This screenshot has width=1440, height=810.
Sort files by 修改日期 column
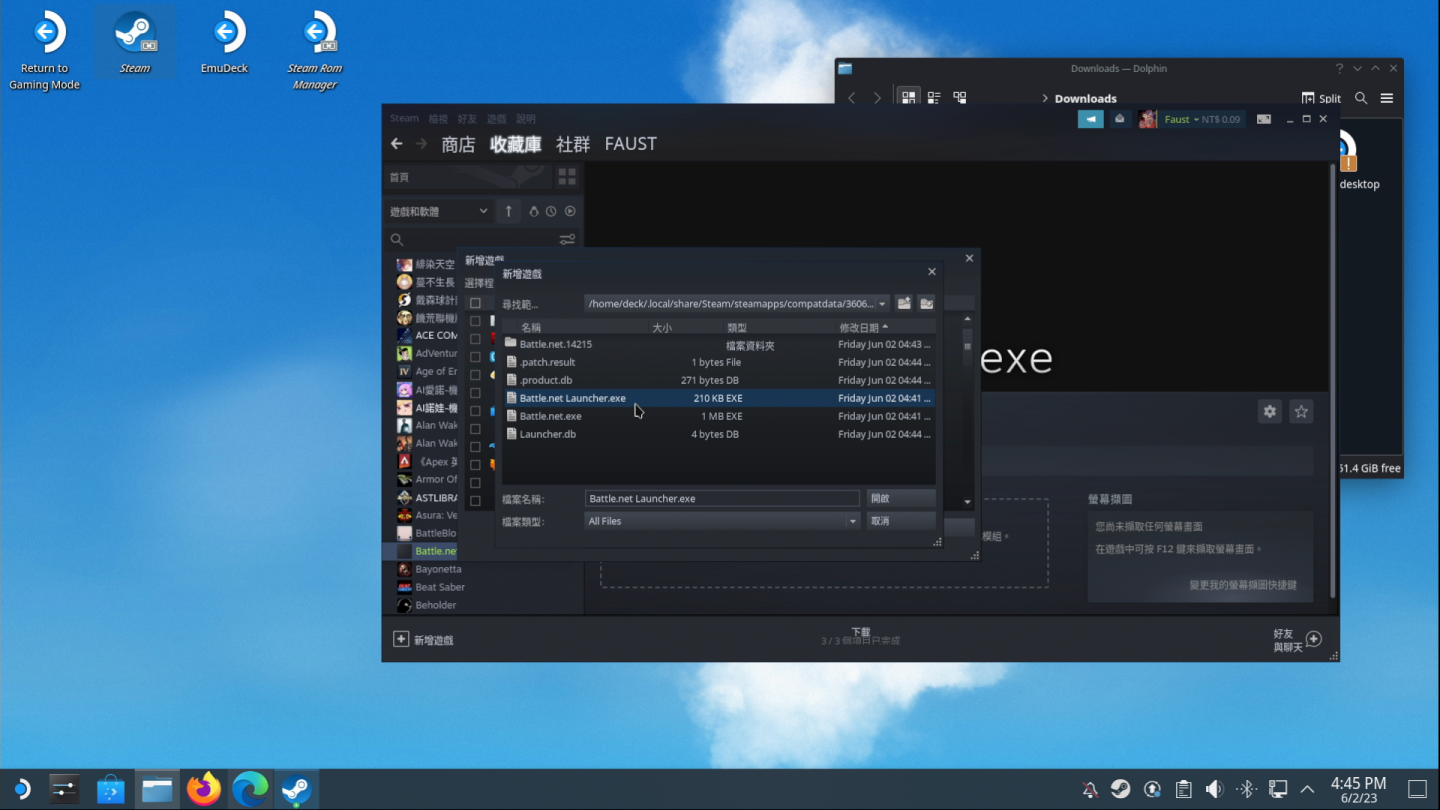point(864,327)
